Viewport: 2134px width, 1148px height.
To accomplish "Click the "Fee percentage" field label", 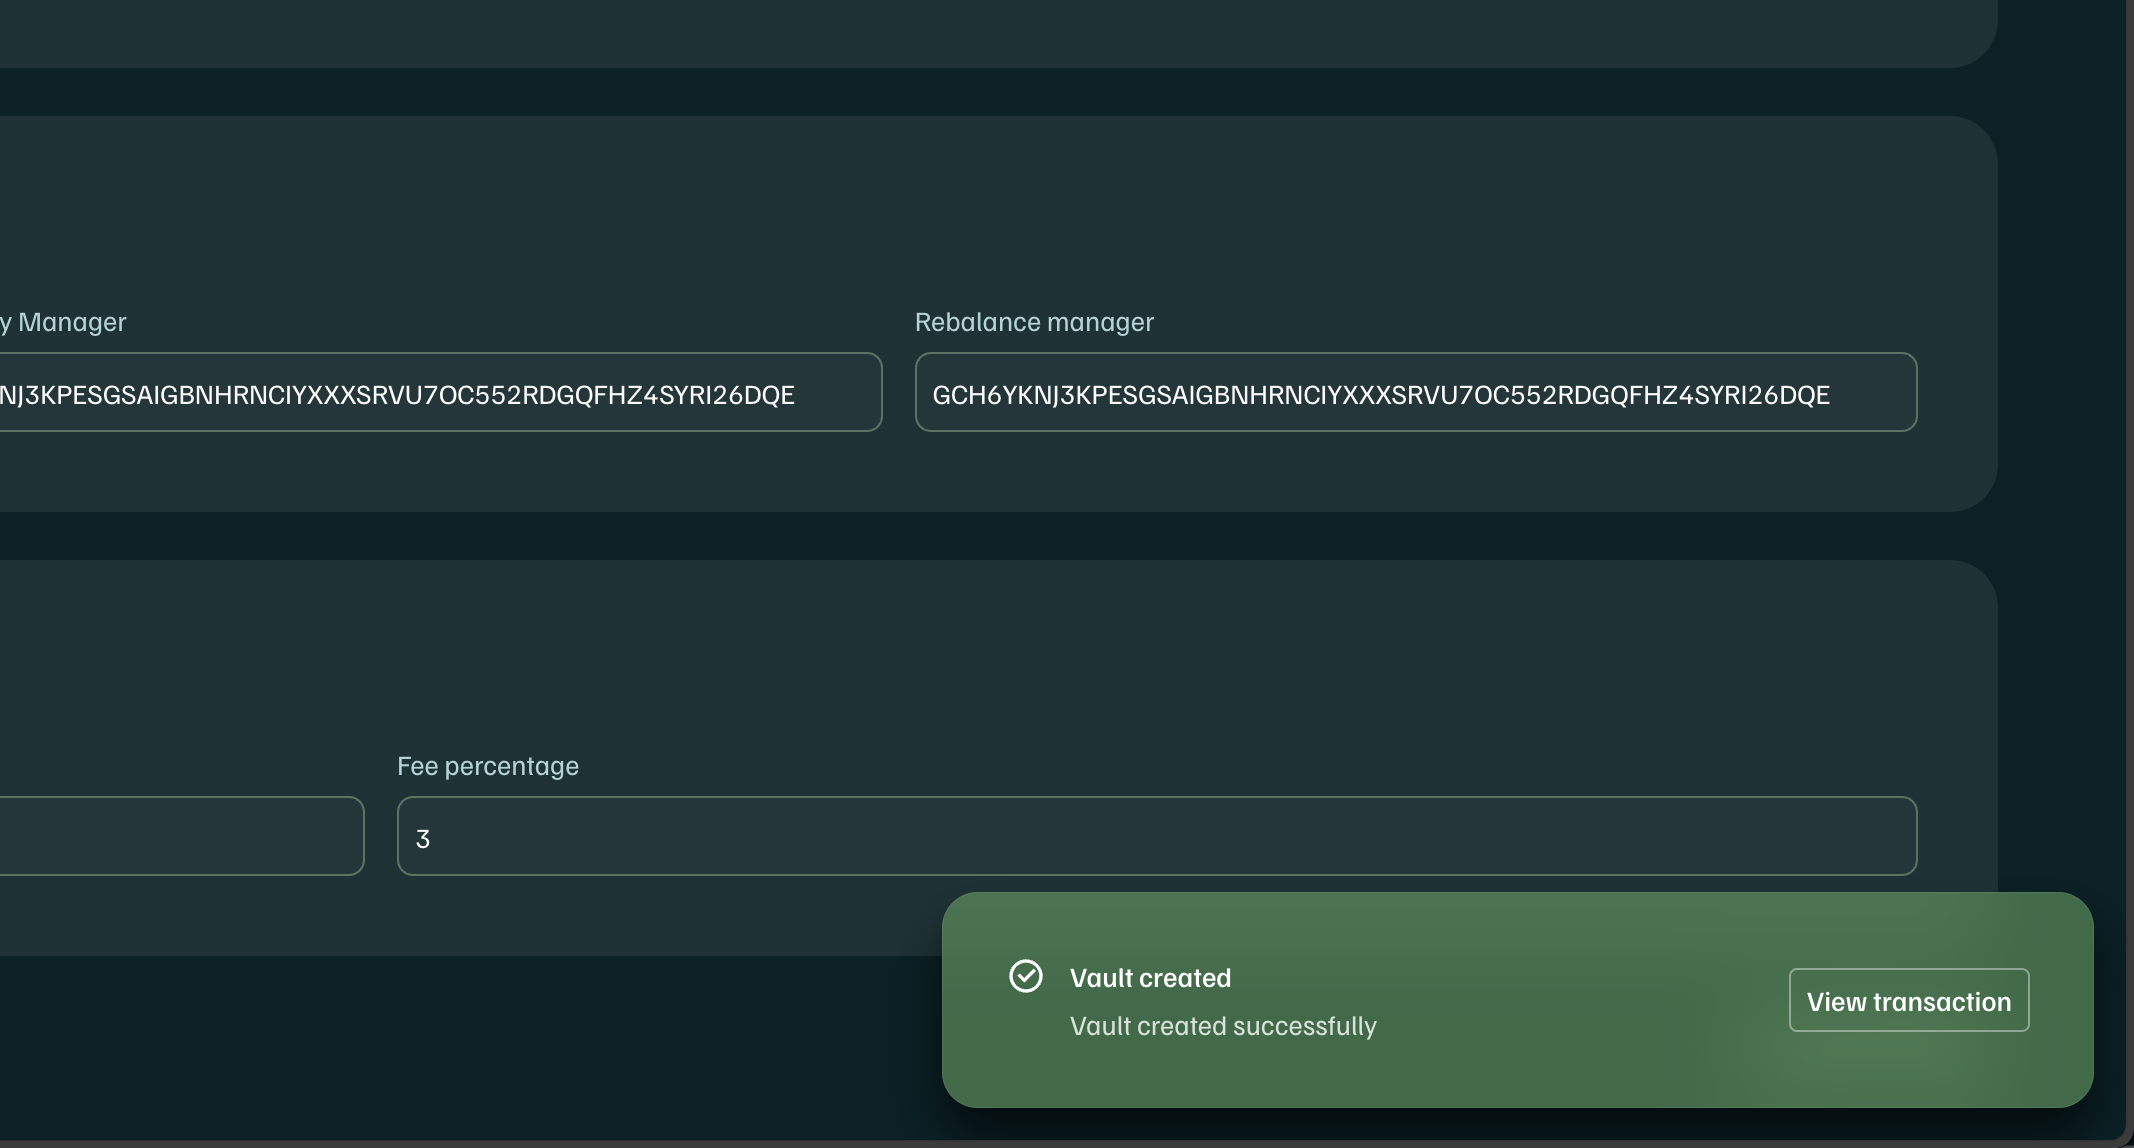I will [x=487, y=766].
